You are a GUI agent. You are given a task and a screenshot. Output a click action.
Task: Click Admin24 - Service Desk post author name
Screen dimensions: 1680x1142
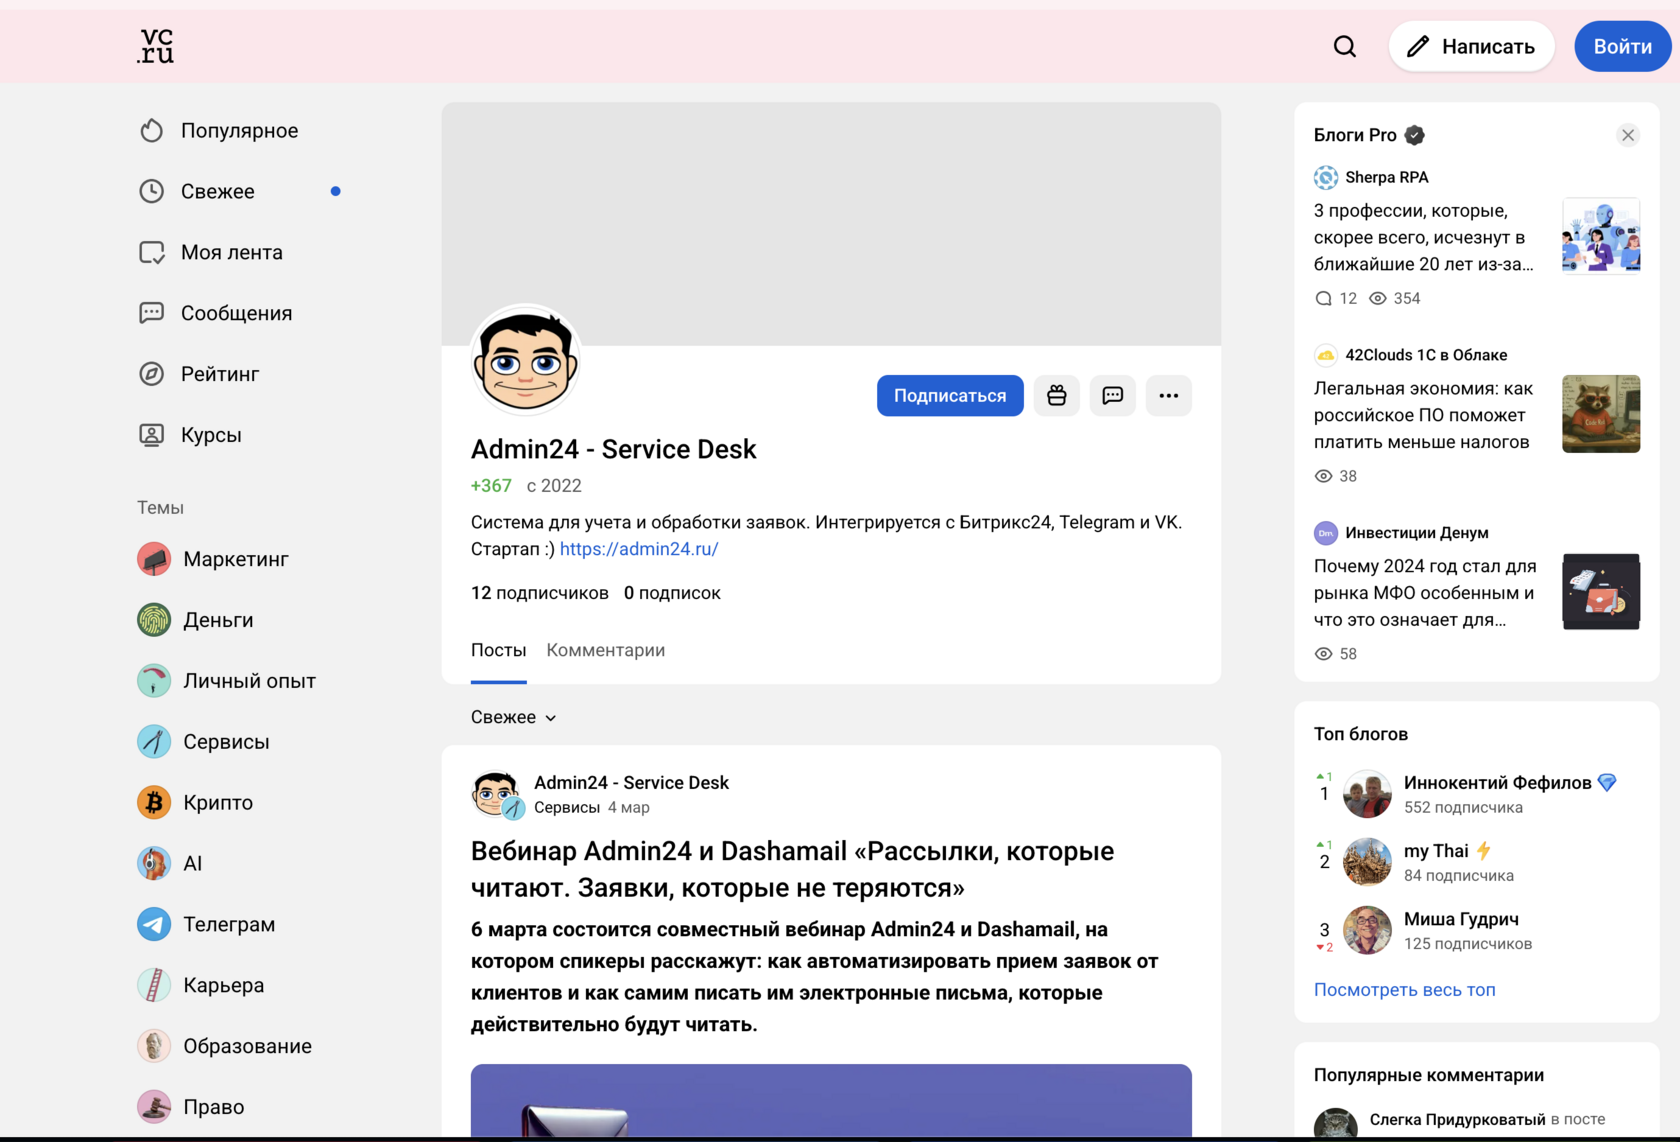coord(631,782)
